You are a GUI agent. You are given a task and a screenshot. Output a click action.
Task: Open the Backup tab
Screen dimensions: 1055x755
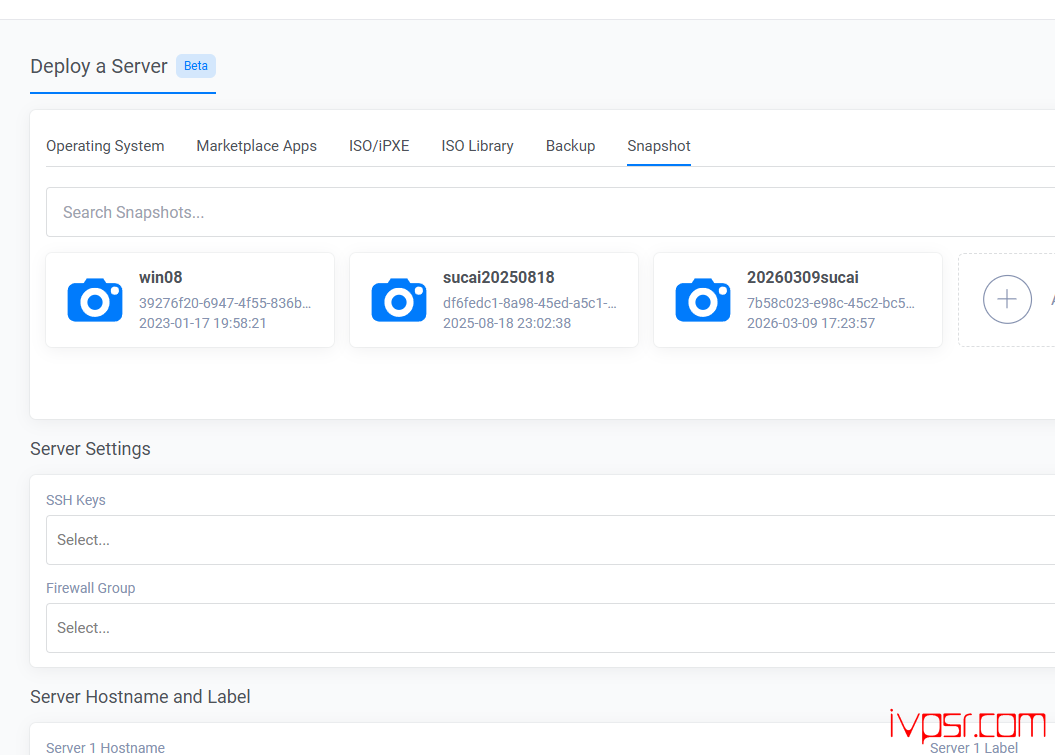pos(570,146)
